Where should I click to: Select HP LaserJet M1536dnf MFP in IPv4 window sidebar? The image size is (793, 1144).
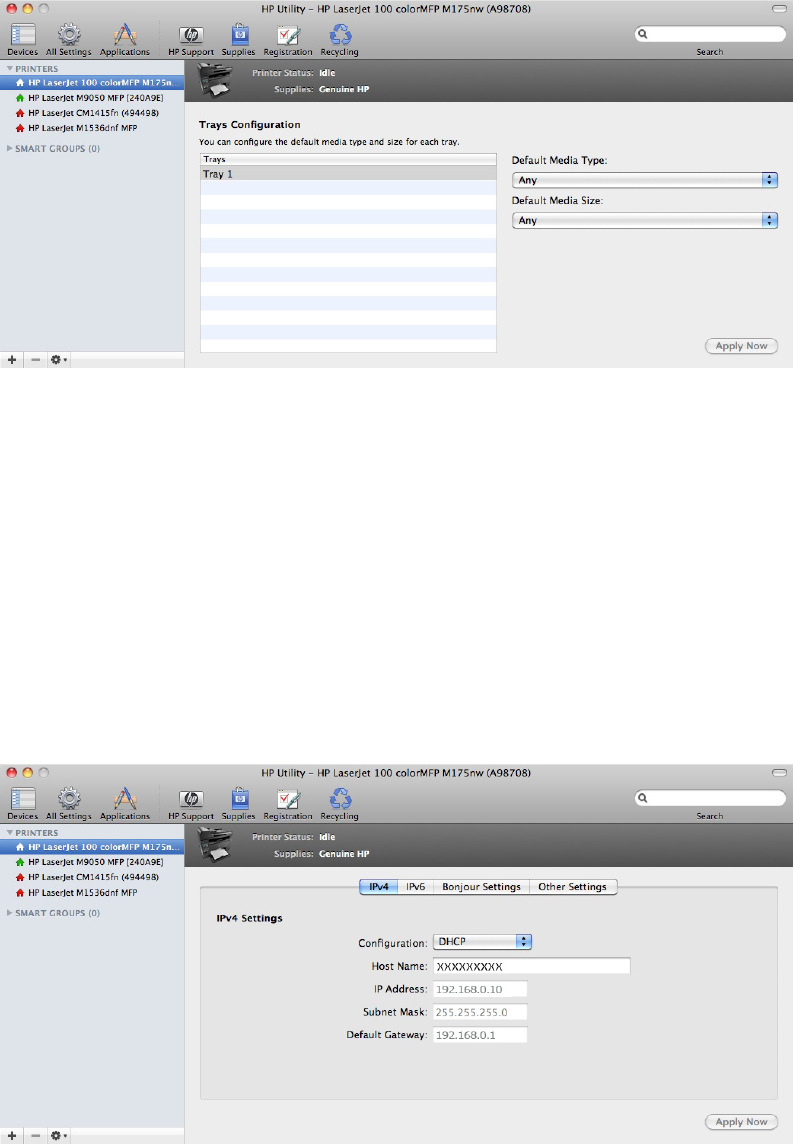pos(92,892)
